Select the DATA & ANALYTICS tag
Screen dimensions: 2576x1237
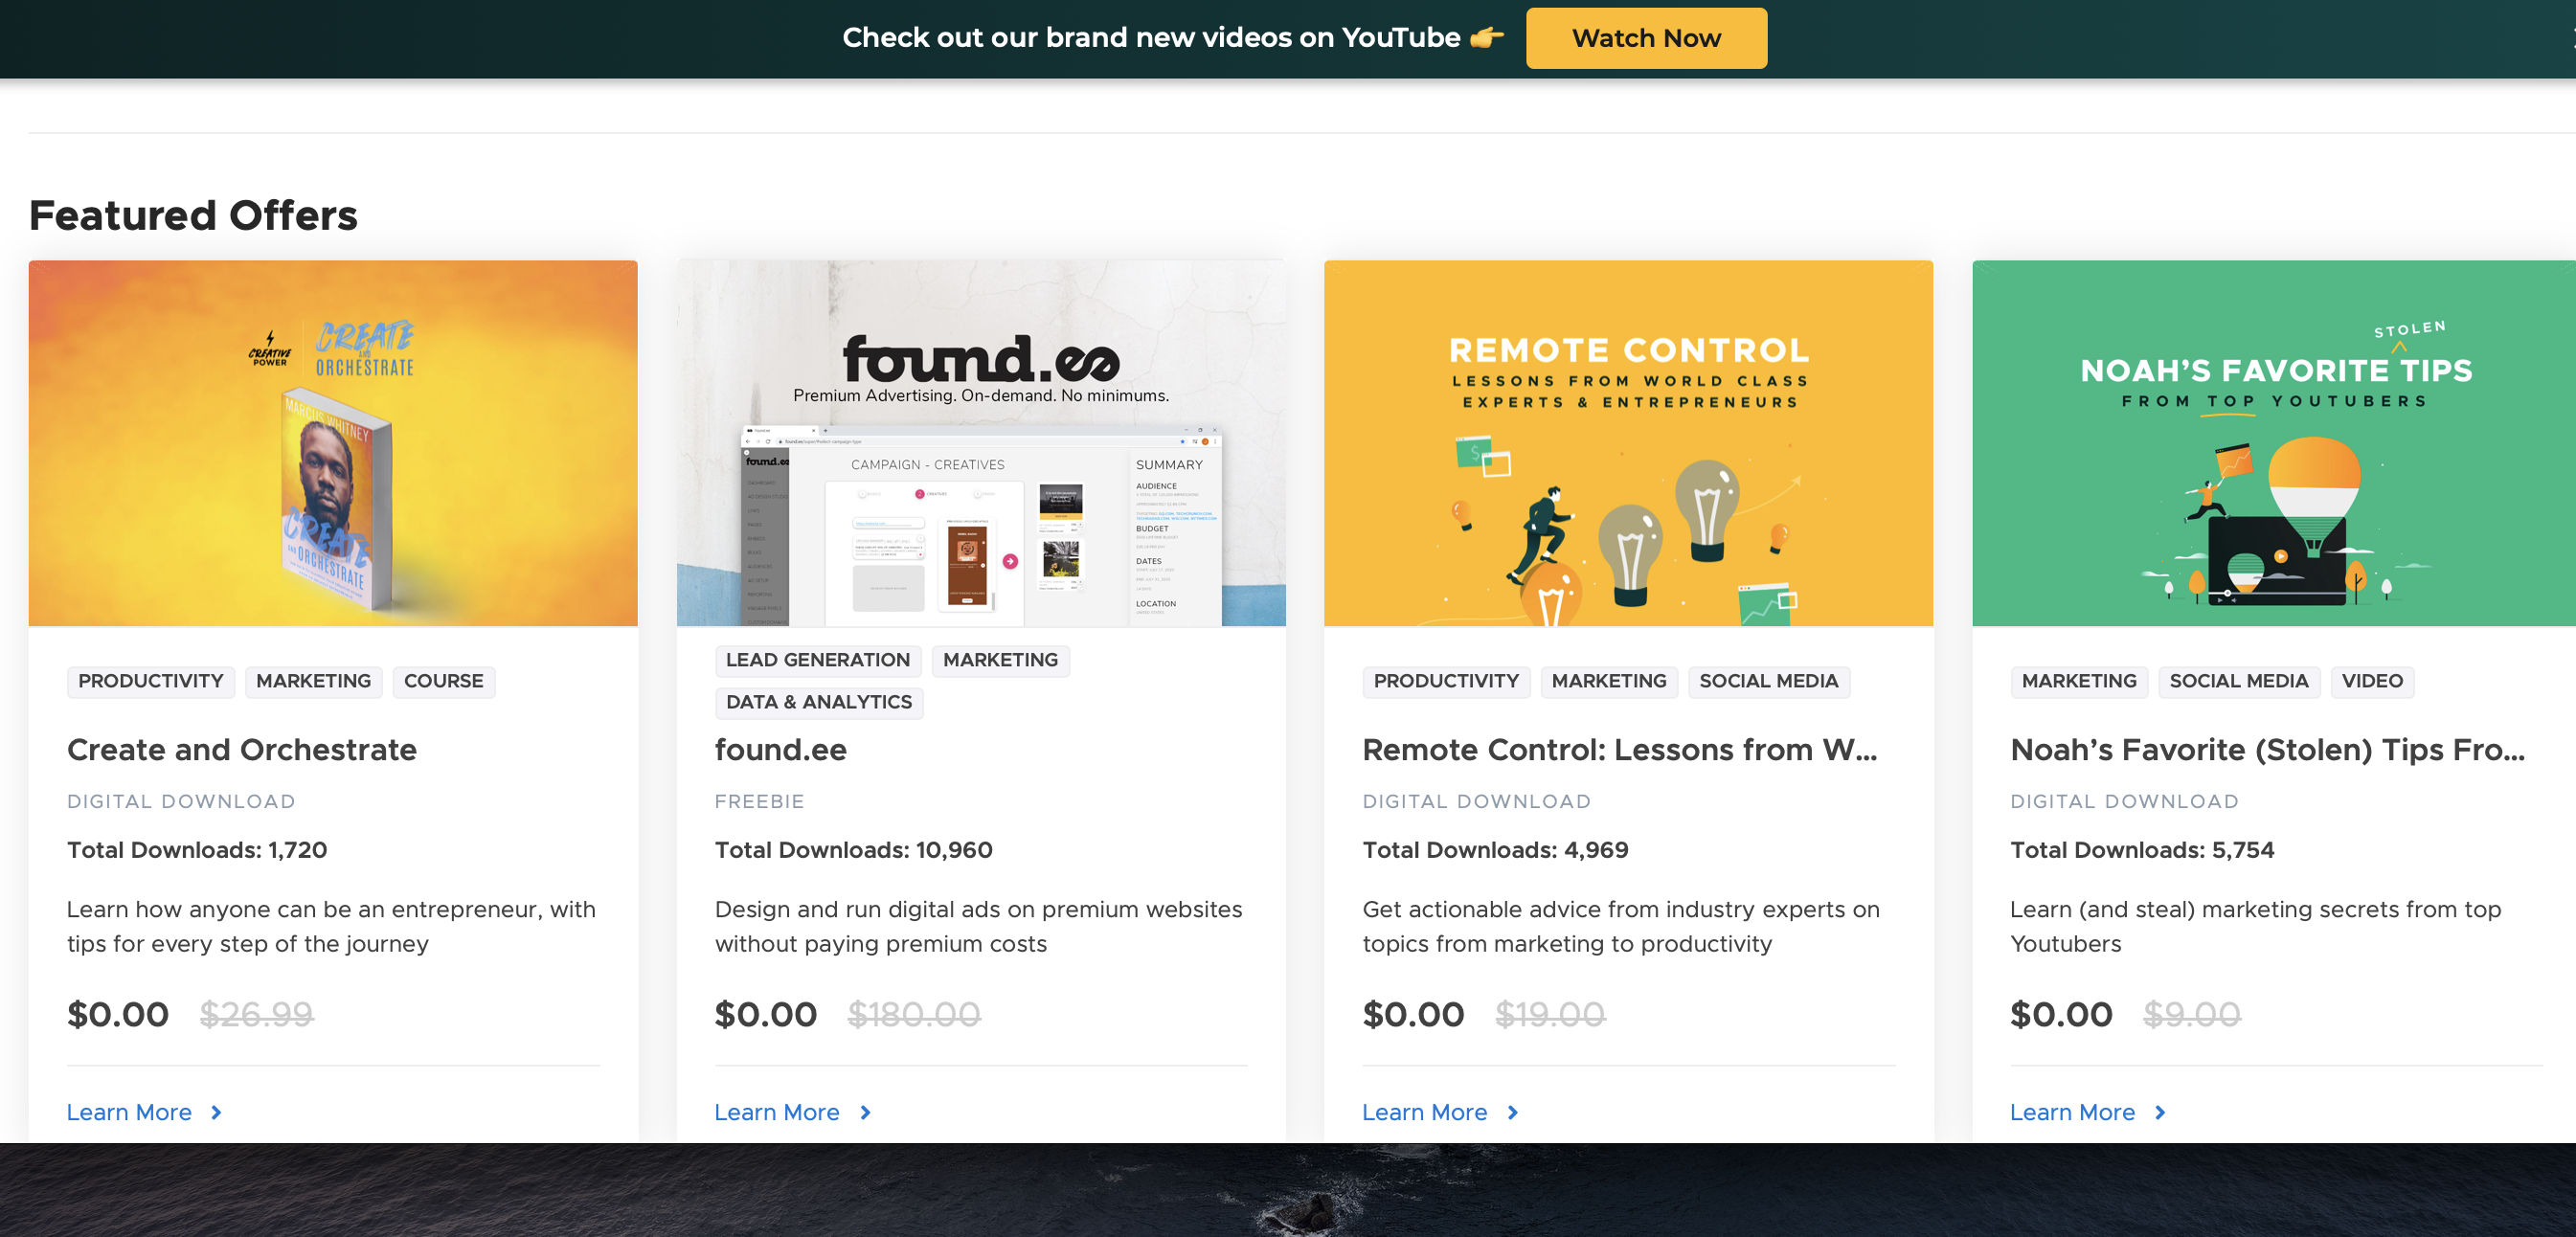819,702
